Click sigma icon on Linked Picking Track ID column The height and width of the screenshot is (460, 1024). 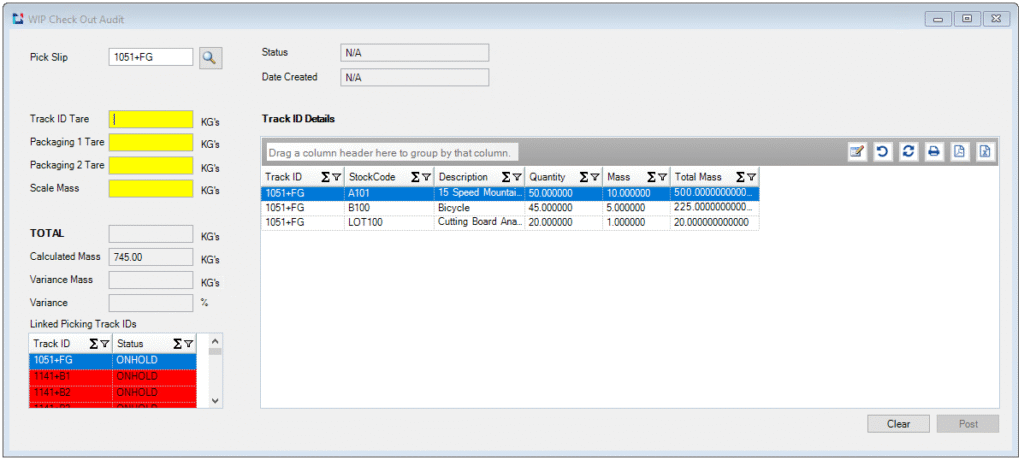tap(93, 344)
